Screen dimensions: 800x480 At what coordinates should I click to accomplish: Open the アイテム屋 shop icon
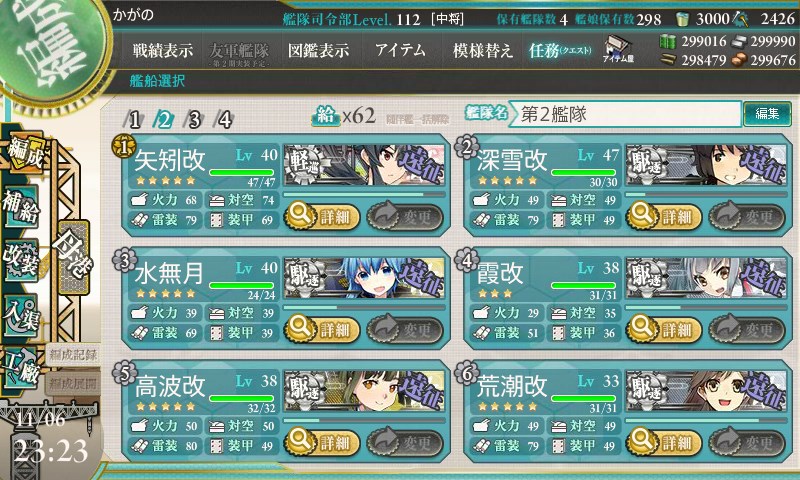618,49
